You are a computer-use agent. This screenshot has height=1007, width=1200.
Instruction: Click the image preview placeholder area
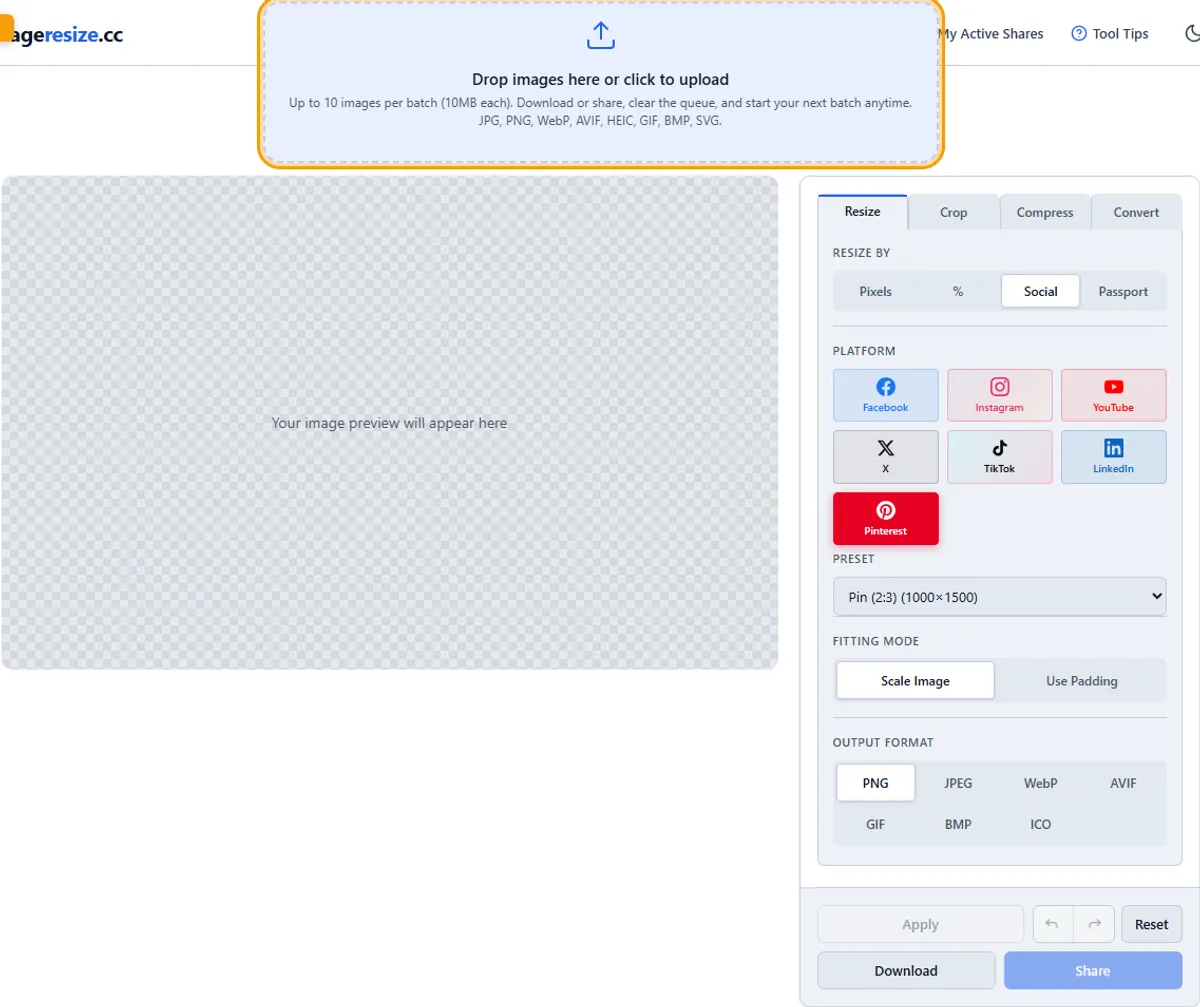point(390,423)
